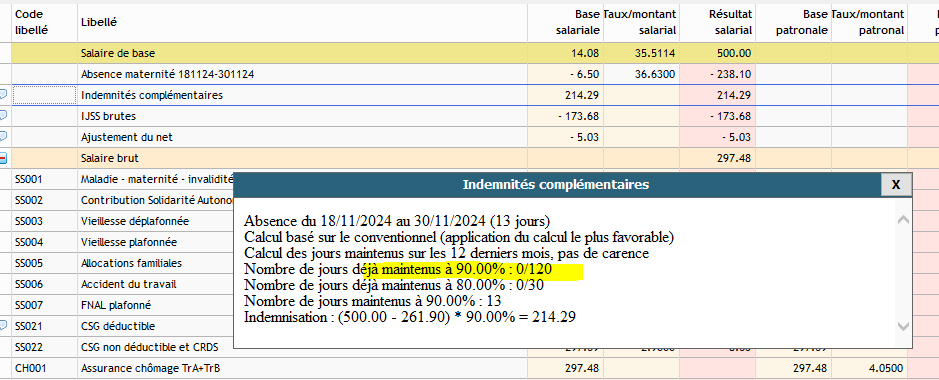939x380 pixels.
Task: Select base salariale value 214.29
Action: (x=583, y=95)
